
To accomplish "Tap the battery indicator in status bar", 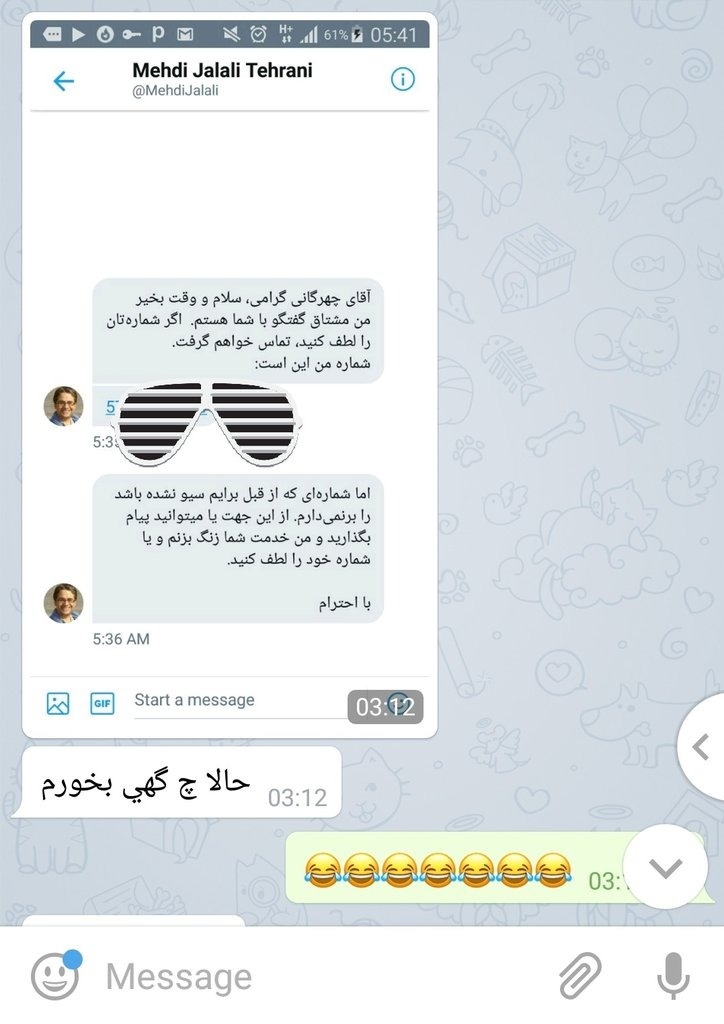I will tap(357, 35).
